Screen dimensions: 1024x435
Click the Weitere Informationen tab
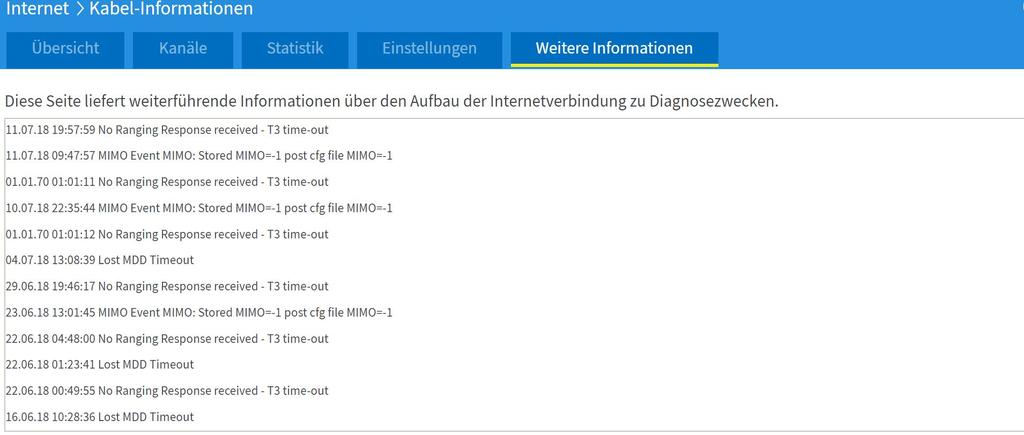click(x=613, y=48)
